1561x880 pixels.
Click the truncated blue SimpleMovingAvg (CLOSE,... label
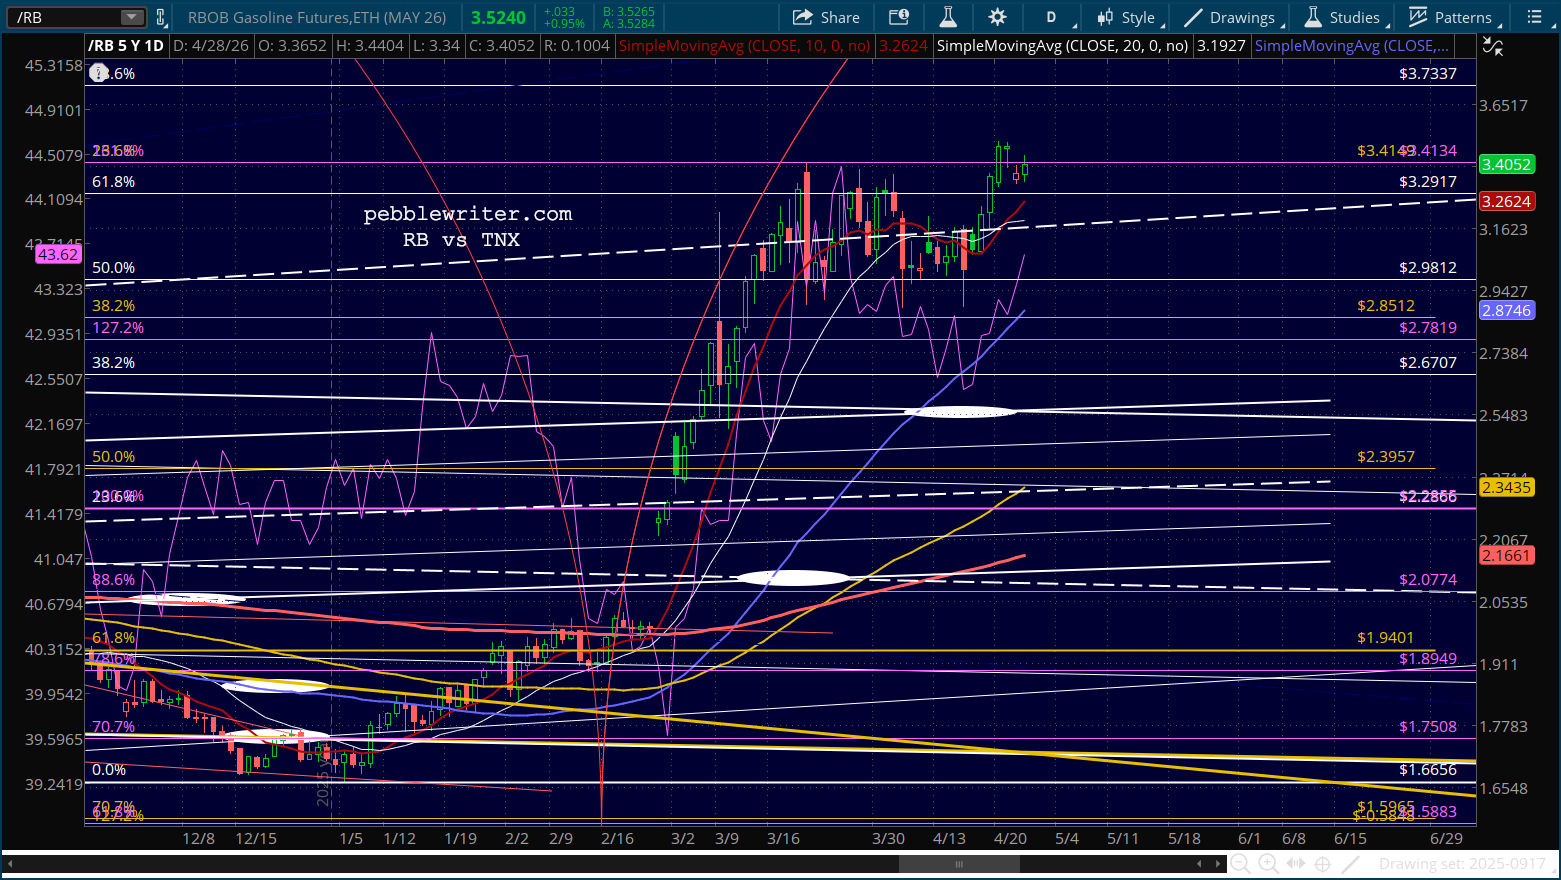coord(1352,46)
